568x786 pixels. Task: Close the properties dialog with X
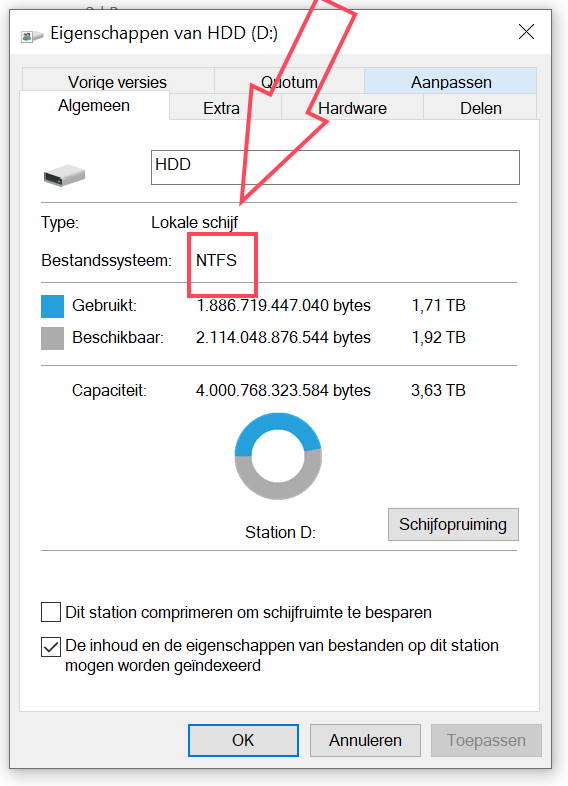(x=526, y=32)
